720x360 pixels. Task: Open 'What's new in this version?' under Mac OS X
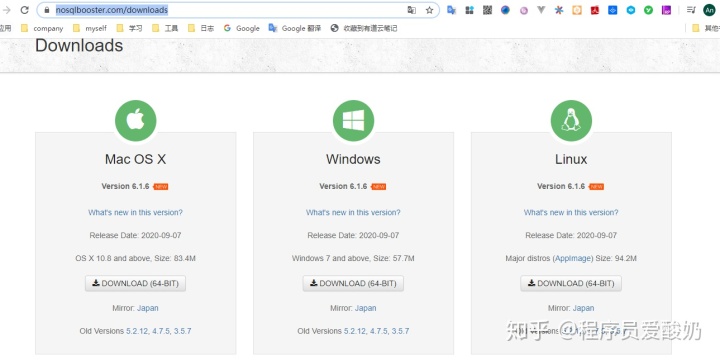click(x=135, y=213)
